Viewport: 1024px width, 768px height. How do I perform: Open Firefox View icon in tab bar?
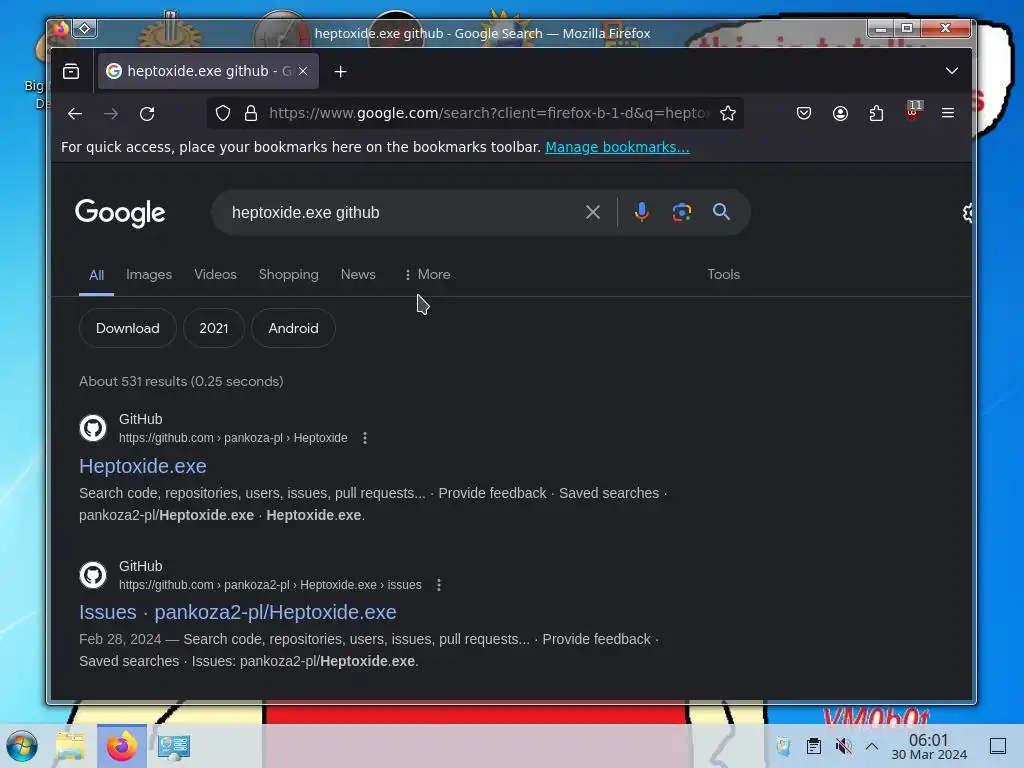coord(71,71)
